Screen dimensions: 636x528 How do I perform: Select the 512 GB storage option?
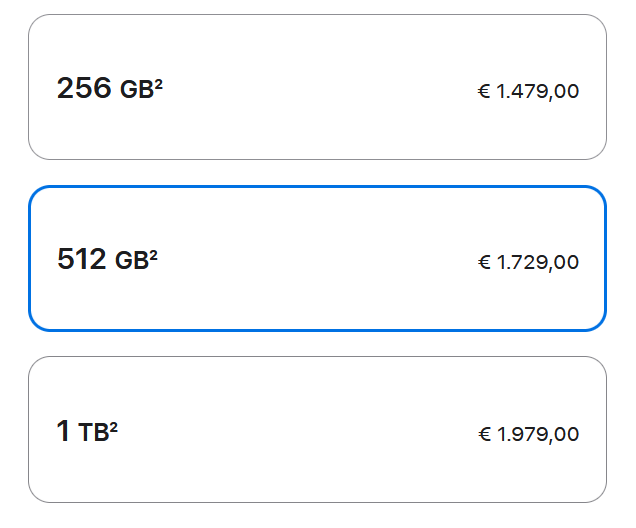[317, 258]
